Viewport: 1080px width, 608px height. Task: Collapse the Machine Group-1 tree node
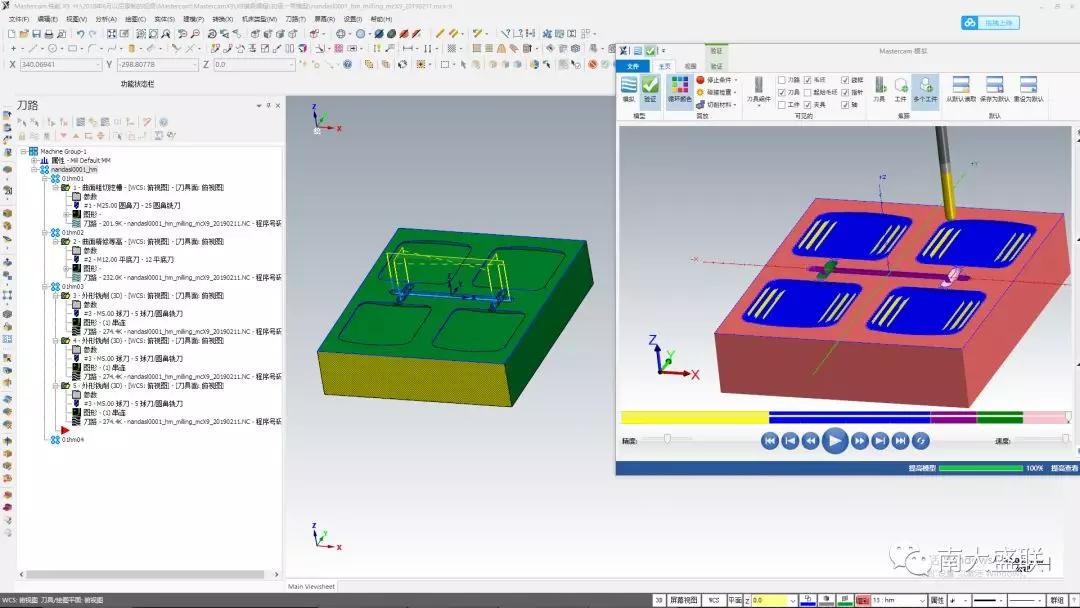click(23, 151)
